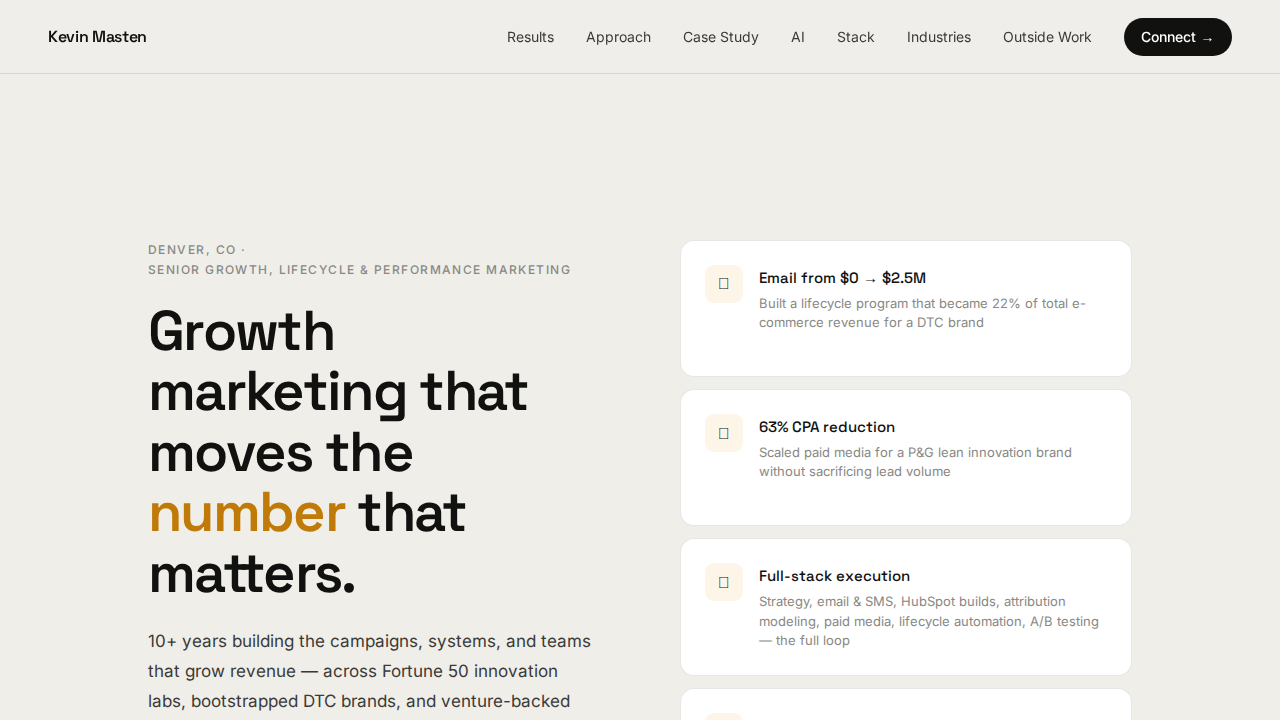Click 'Built a lifecycle program' description text
This screenshot has height=720, width=1280.
pos(922,313)
